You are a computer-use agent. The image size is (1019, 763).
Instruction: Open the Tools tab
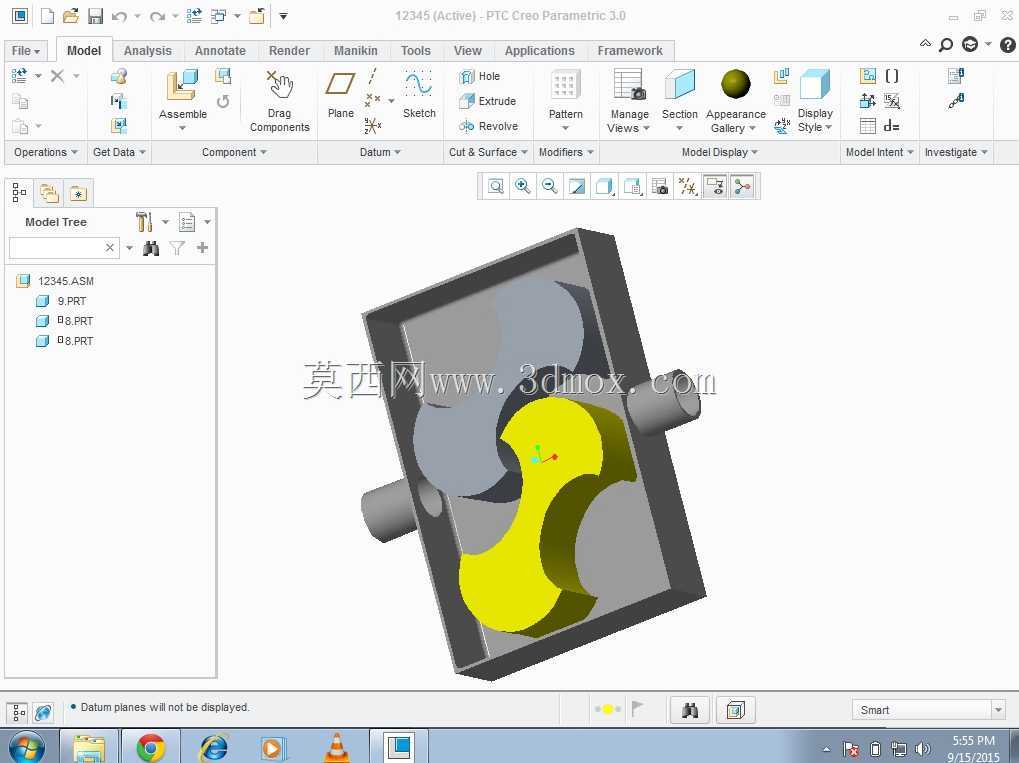415,51
